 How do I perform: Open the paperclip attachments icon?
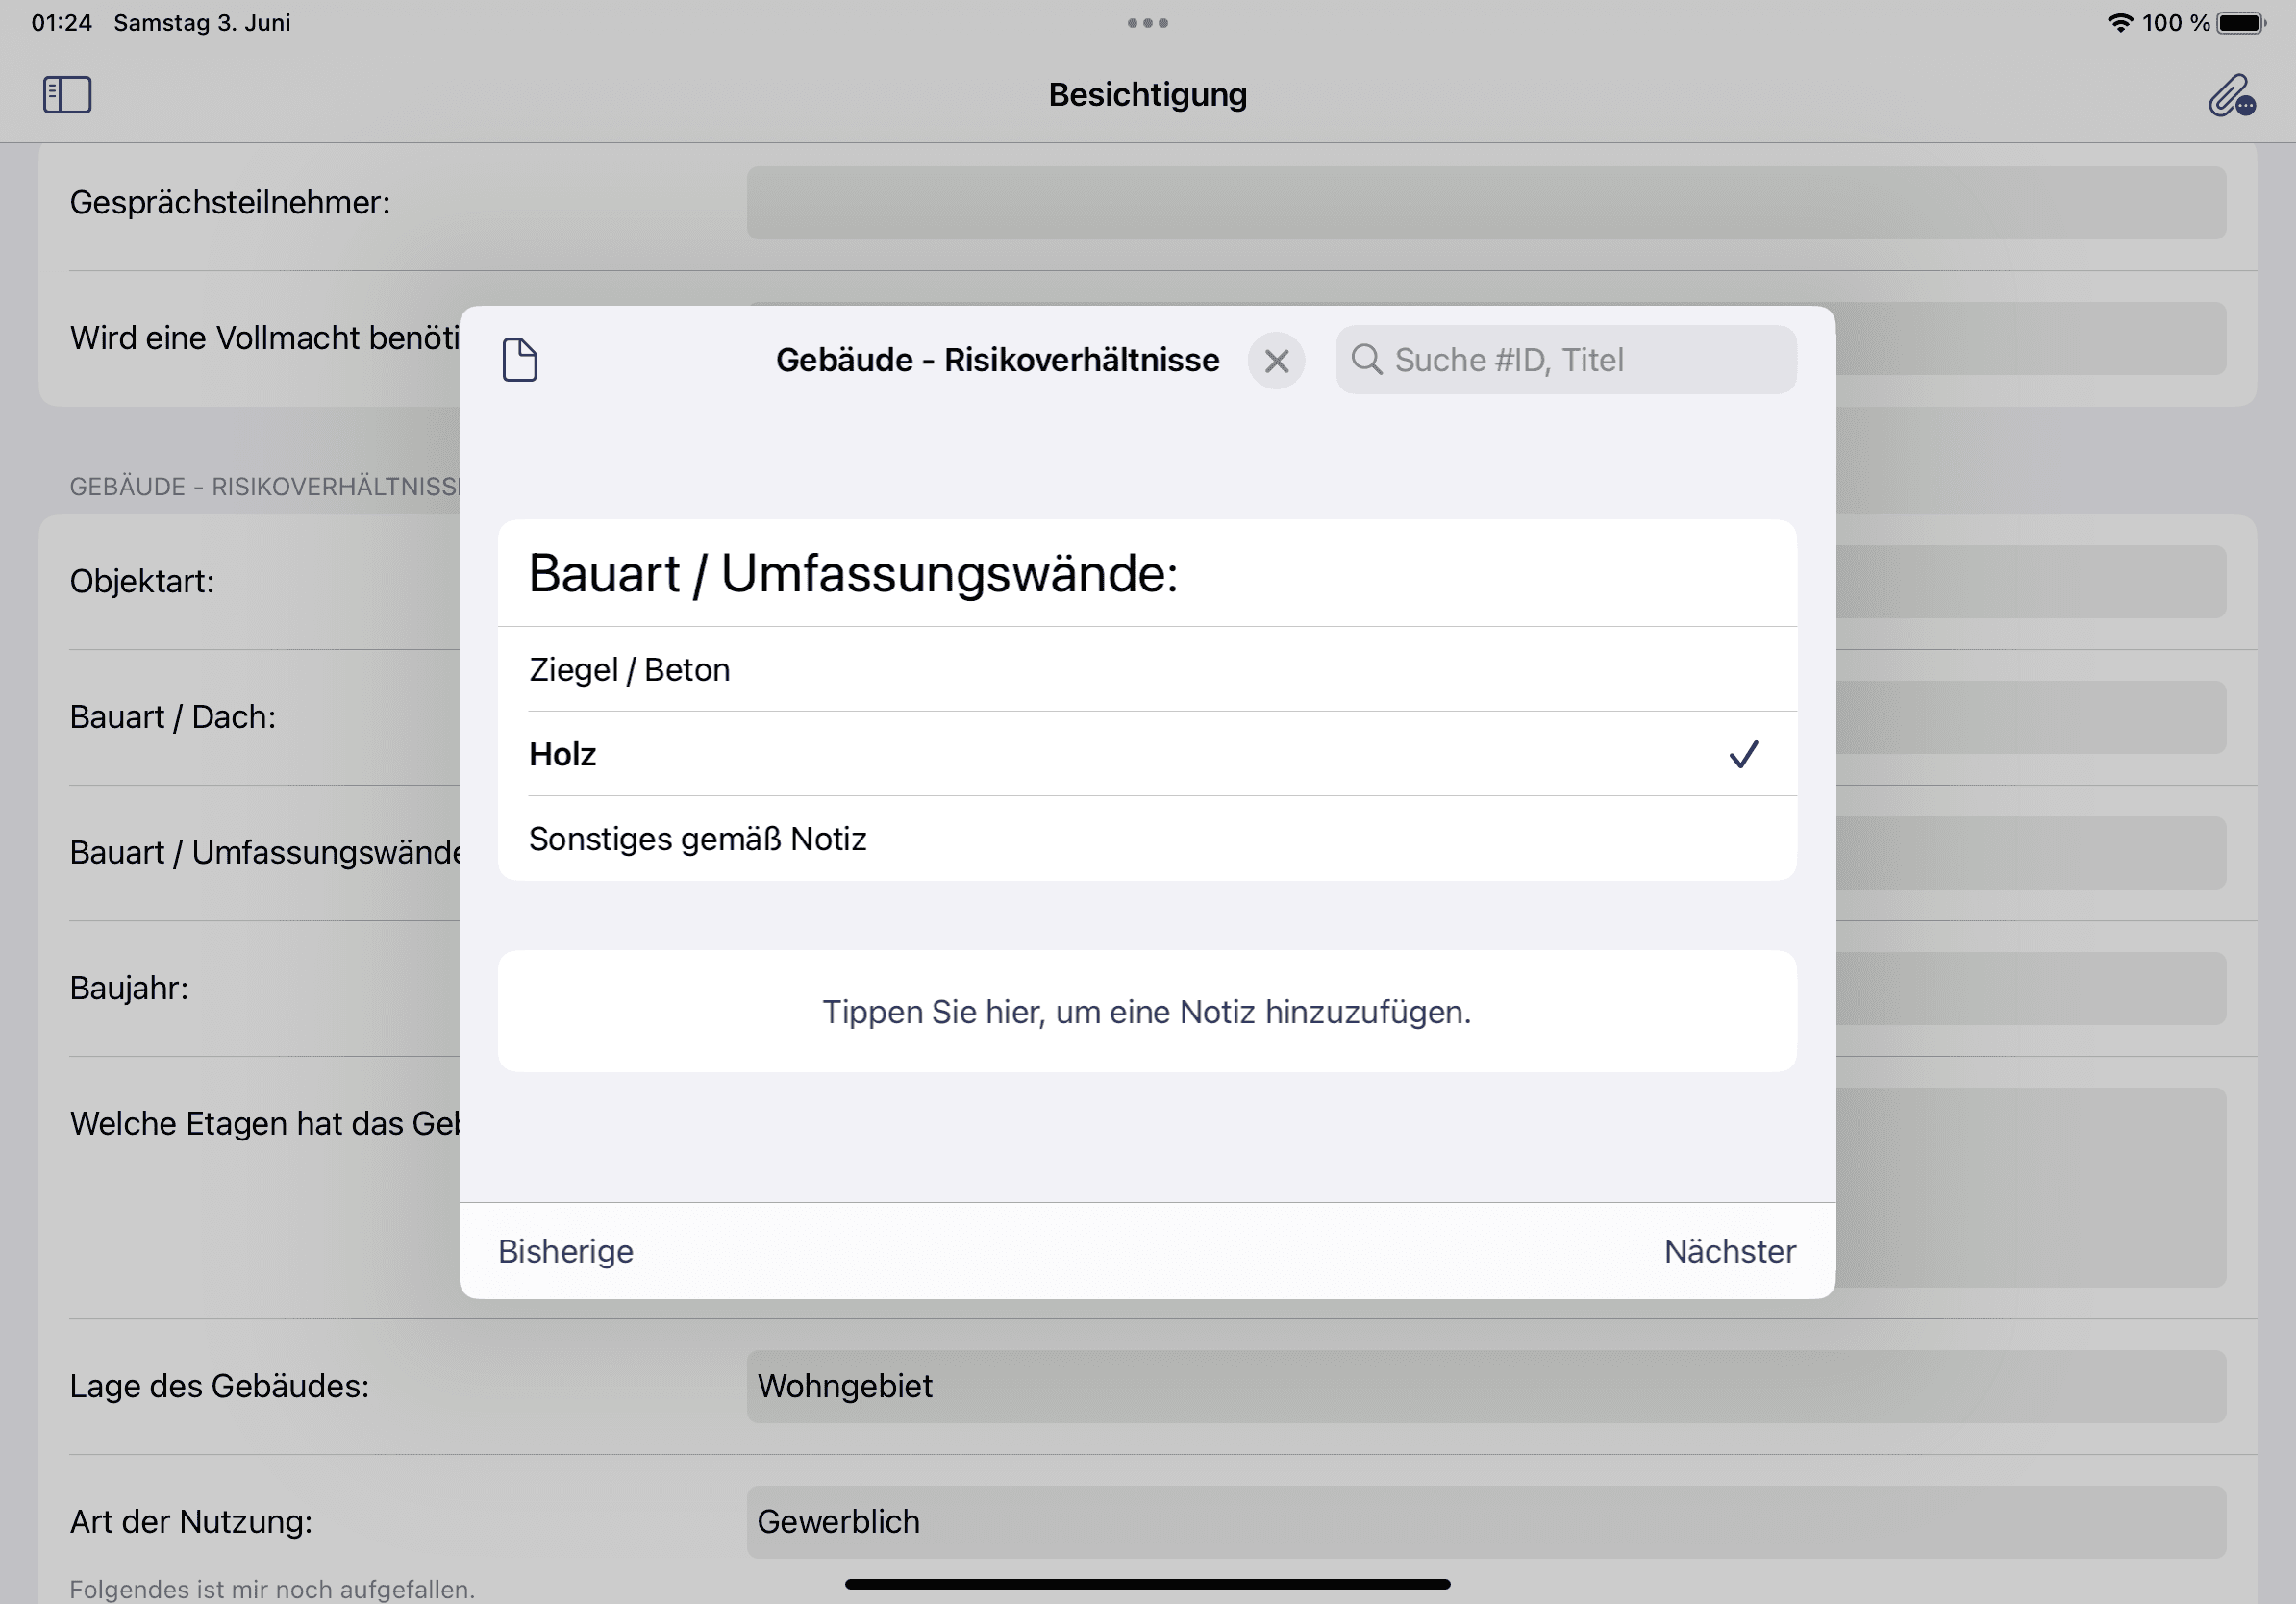click(2230, 96)
